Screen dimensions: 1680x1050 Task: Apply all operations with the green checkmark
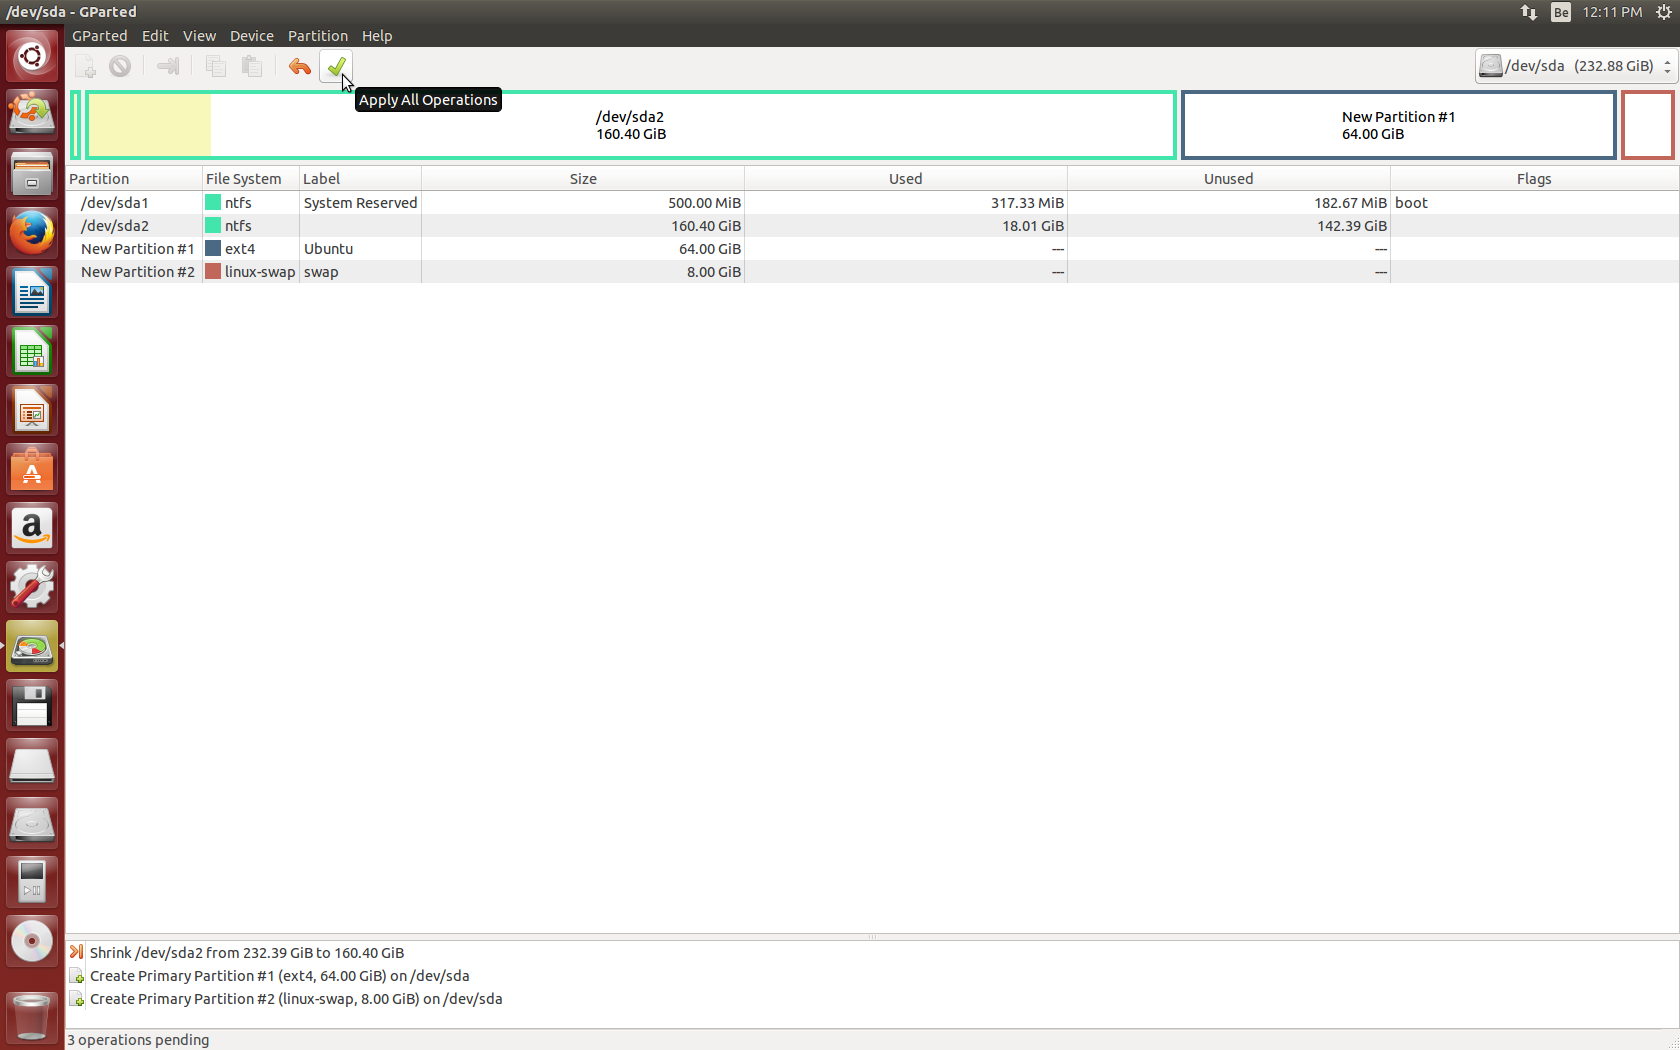point(336,66)
